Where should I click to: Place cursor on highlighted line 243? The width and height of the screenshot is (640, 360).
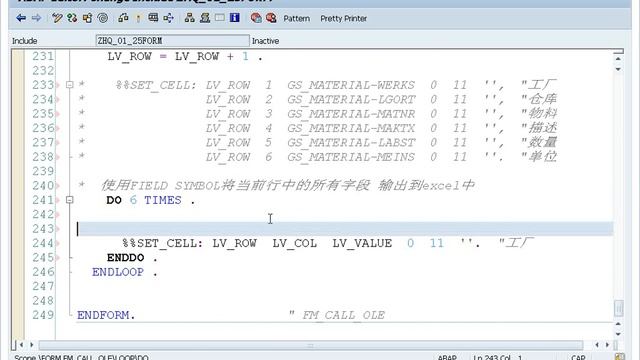coord(345,229)
